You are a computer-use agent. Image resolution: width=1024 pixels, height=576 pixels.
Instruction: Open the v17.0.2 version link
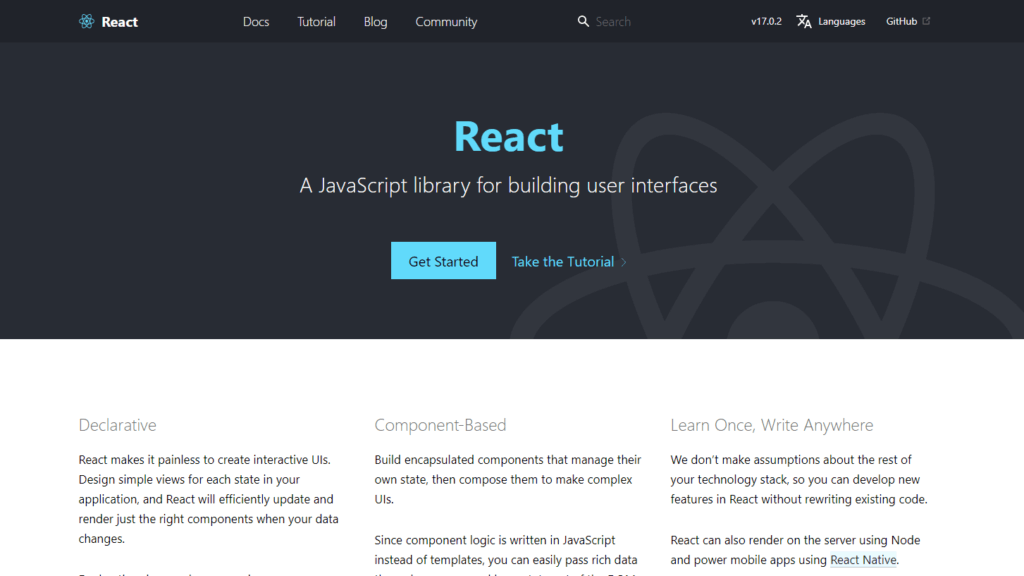pos(766,22)
